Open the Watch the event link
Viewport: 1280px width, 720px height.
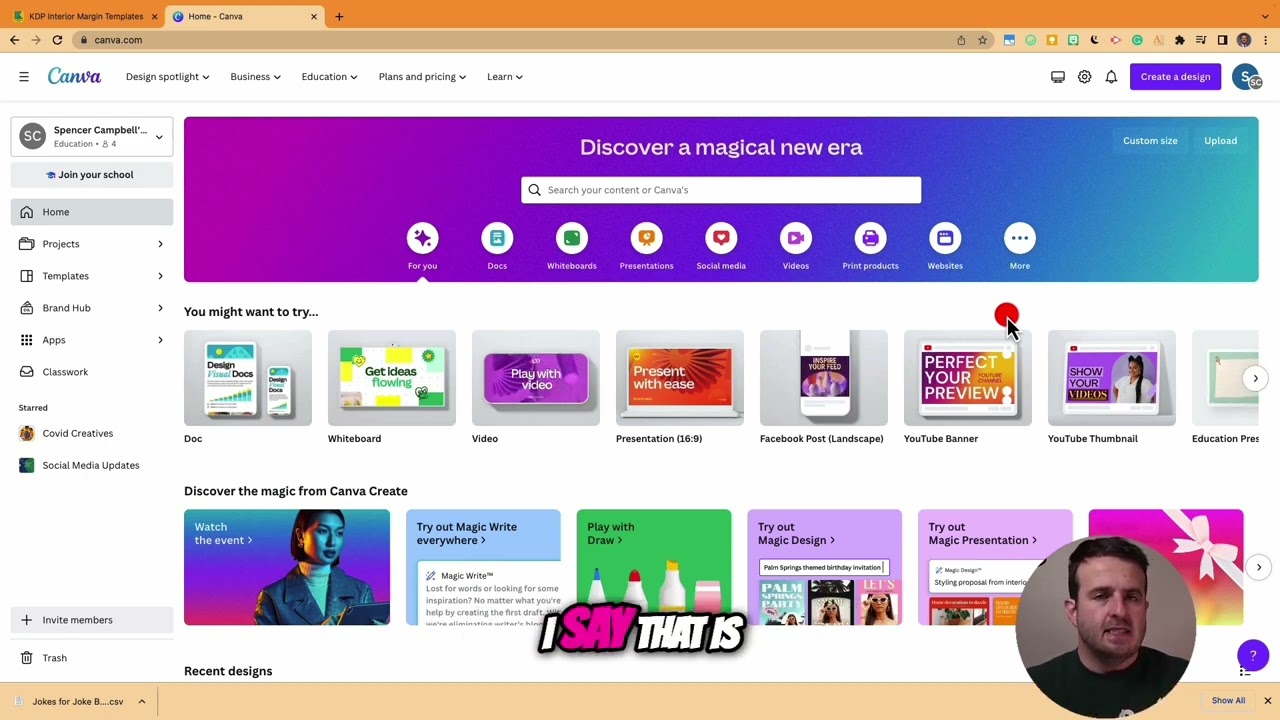[x=287, y=567]
